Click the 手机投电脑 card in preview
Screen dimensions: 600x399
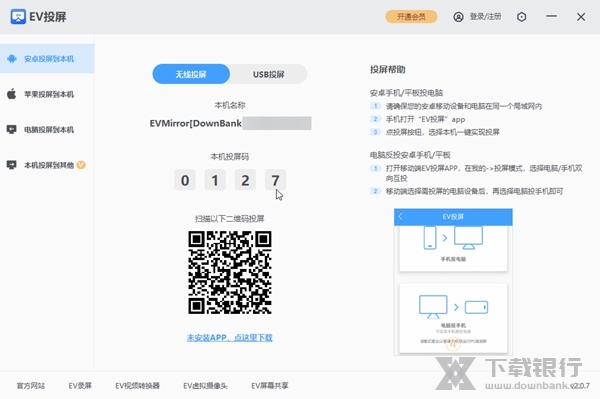pyautogui.click(x=453, y=248)
